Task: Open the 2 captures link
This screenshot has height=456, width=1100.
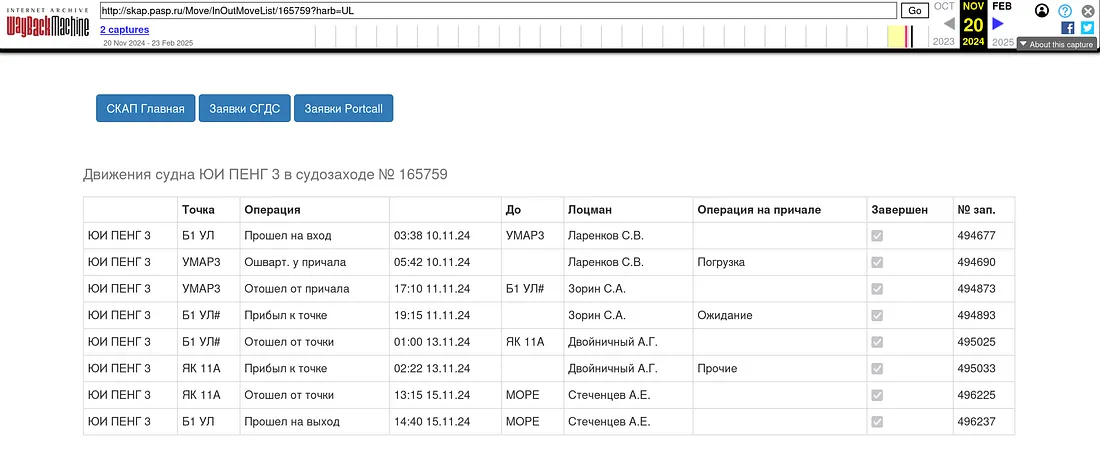Action: (x=124, y=30)
